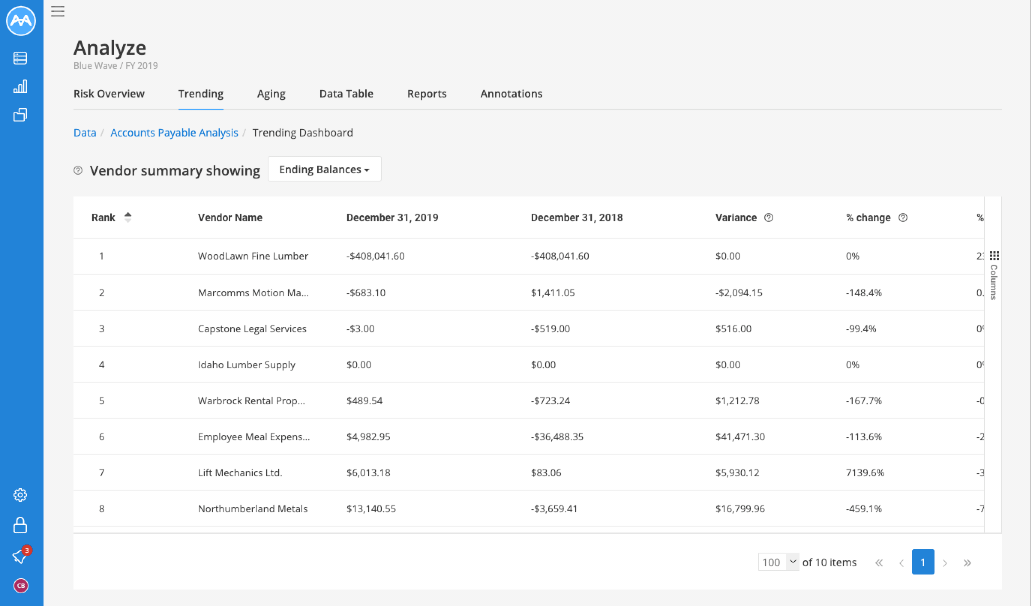This screenshot has height=606, width=1031.
Task: Click the $516.00 variance cell
Action: coord(733,329)
